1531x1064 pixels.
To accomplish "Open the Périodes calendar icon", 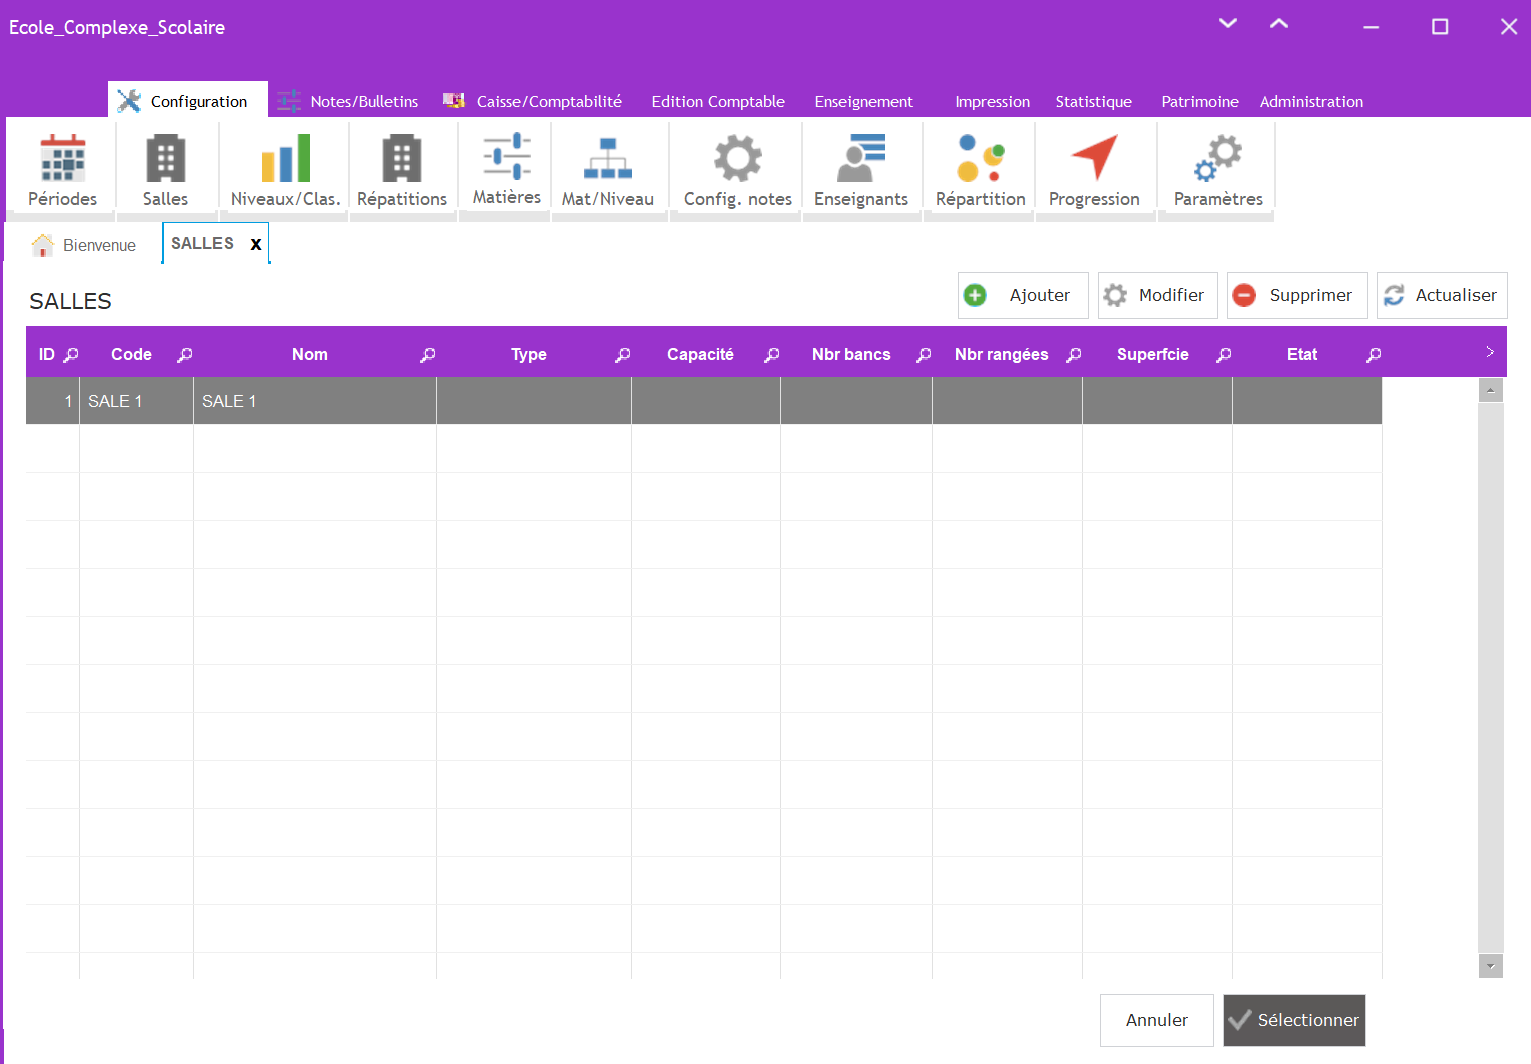I will pos(62,160).
